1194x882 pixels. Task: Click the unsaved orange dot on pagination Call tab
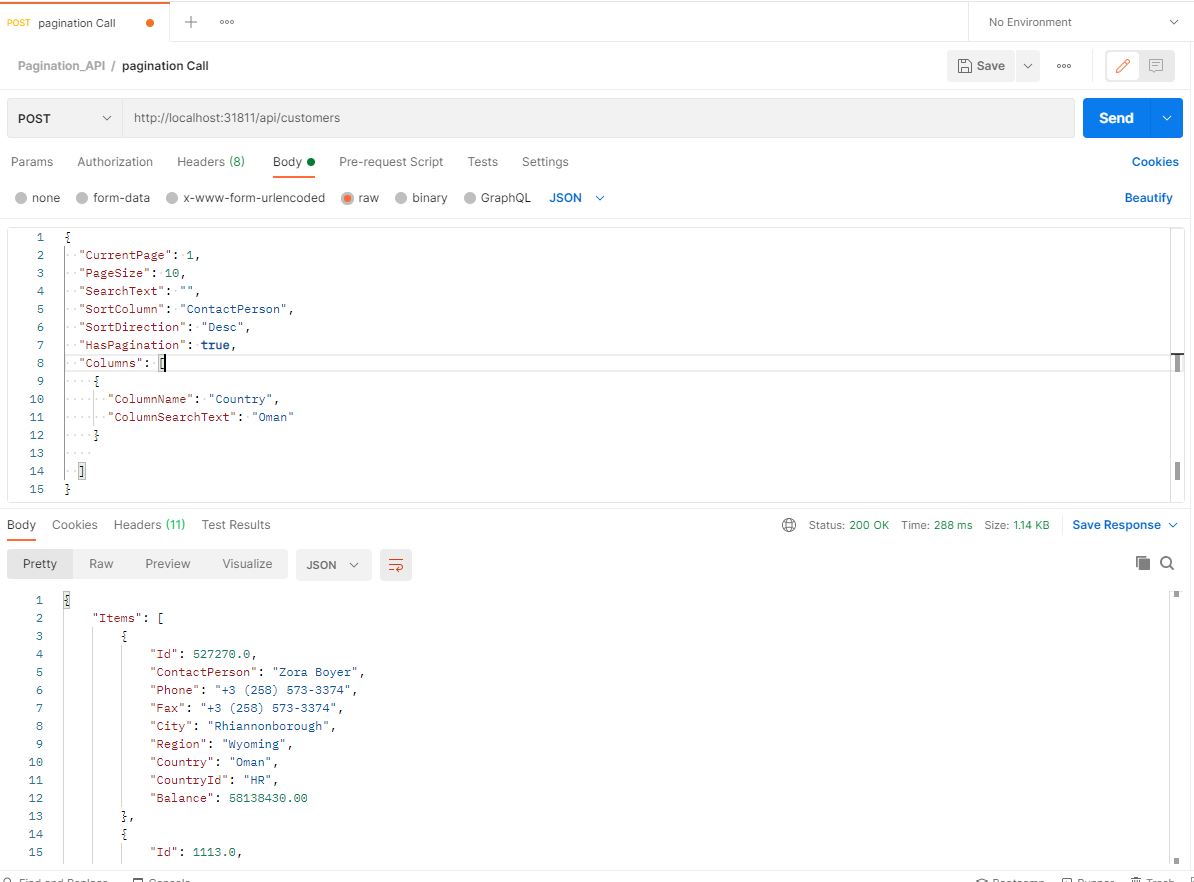point(150,23)
